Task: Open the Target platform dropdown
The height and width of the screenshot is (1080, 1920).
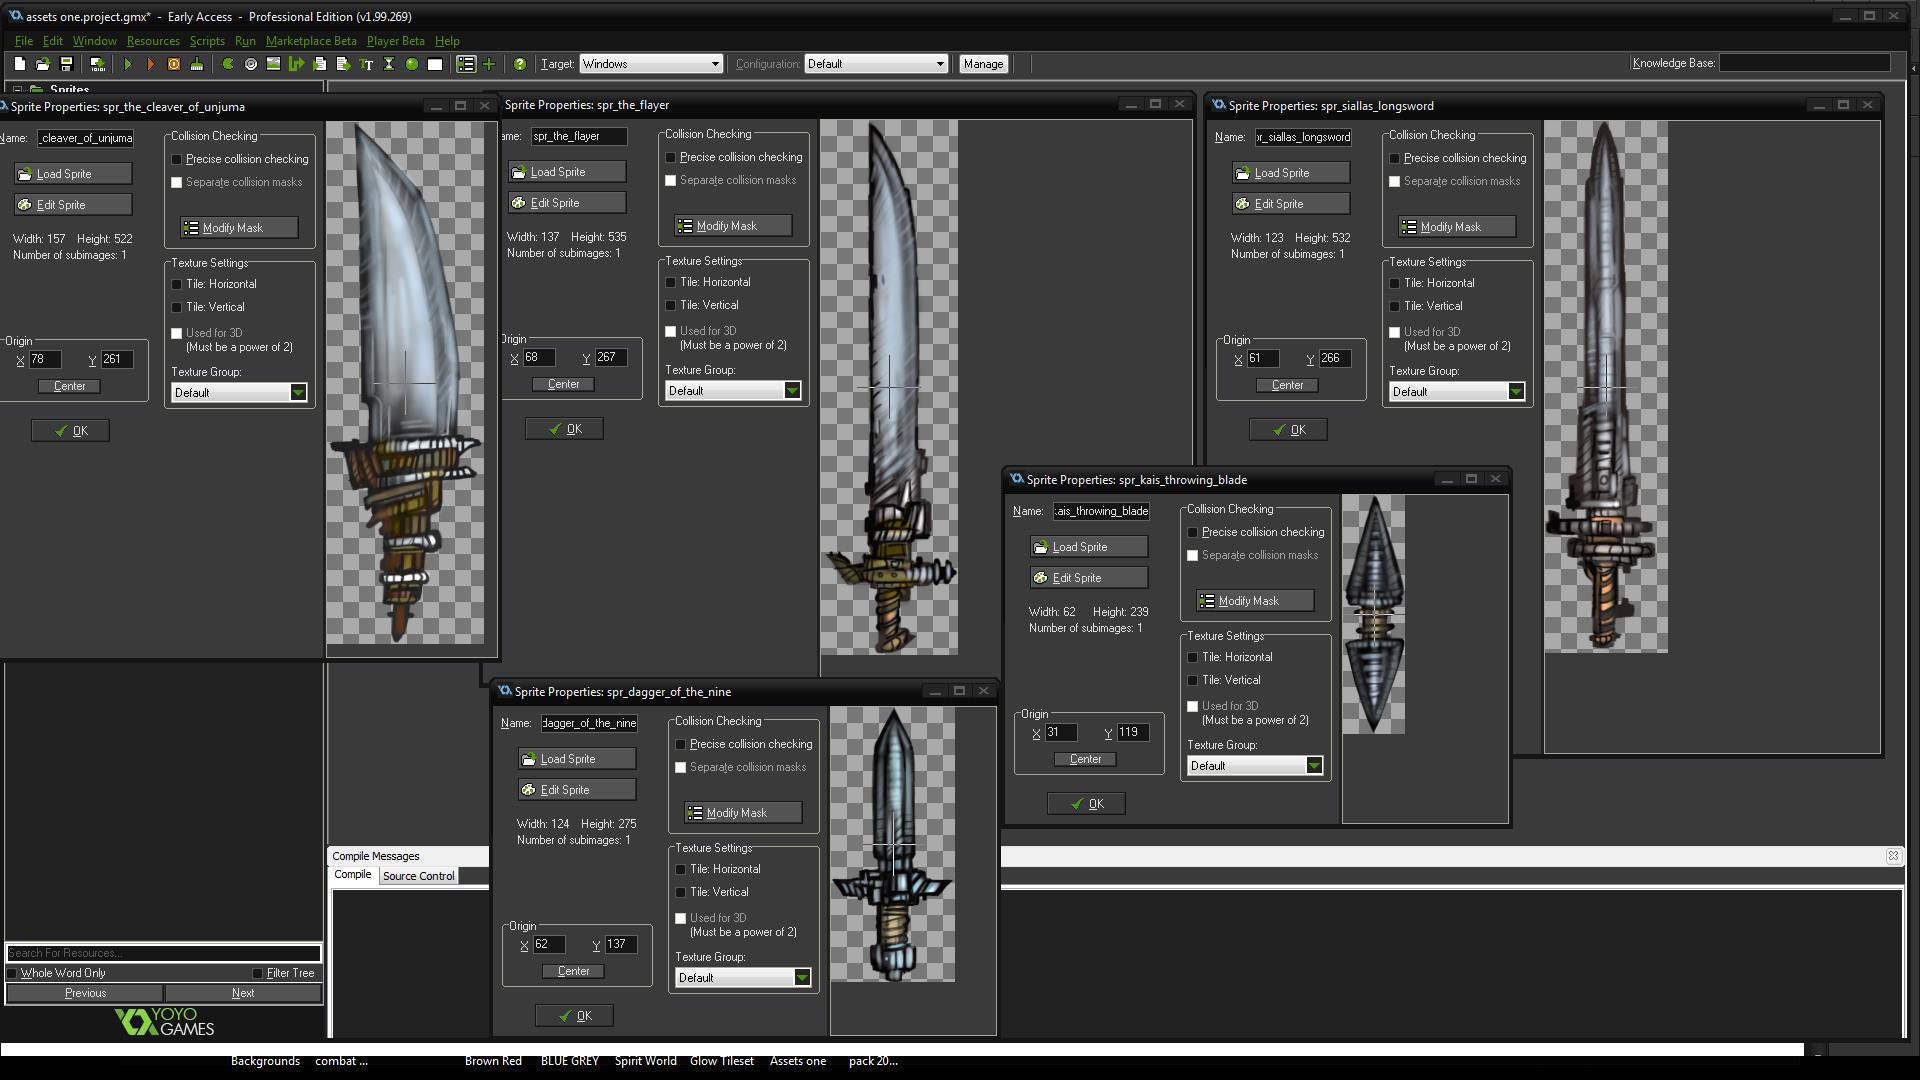Action: point(716,63)
